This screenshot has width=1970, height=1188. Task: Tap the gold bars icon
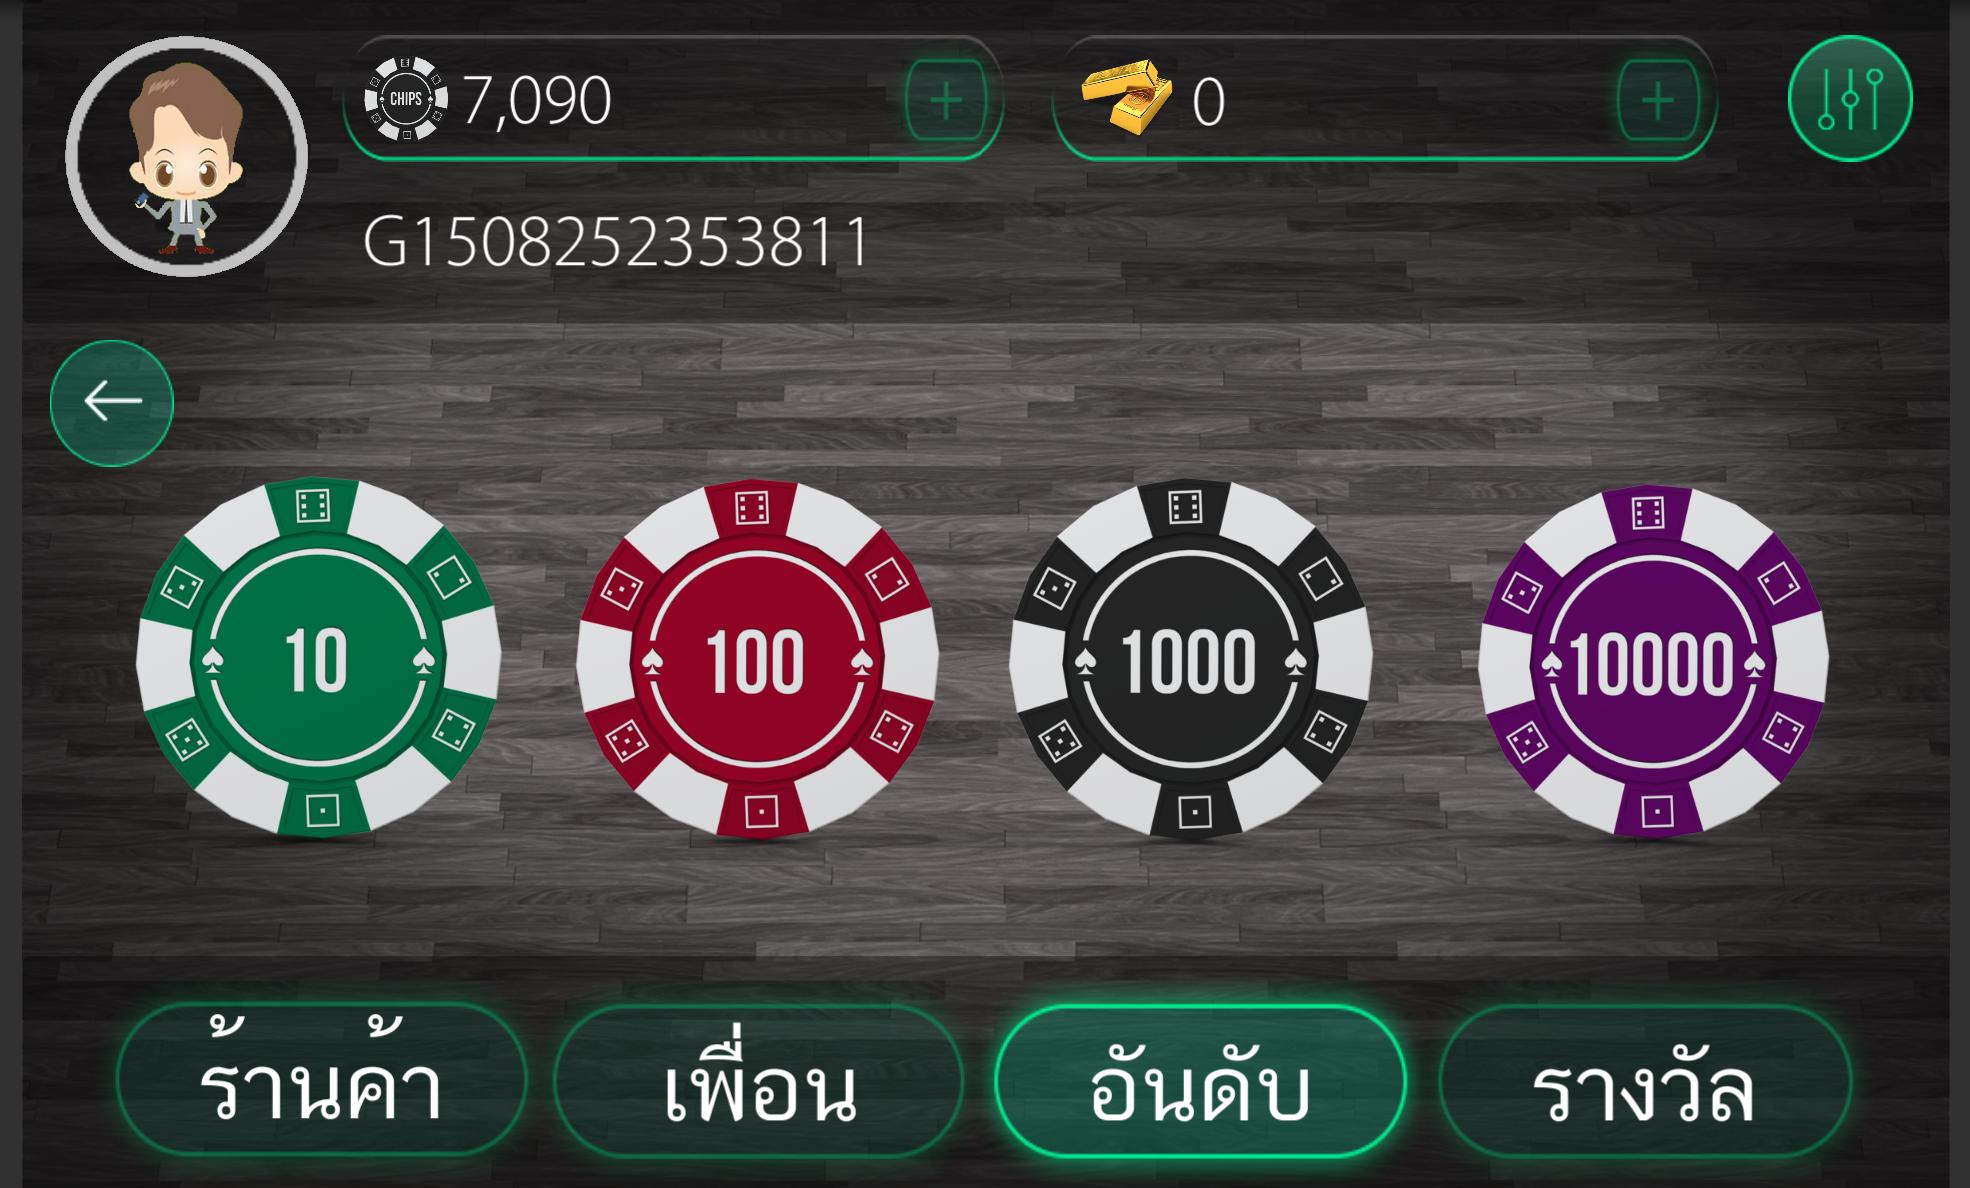click(1126, 97)
